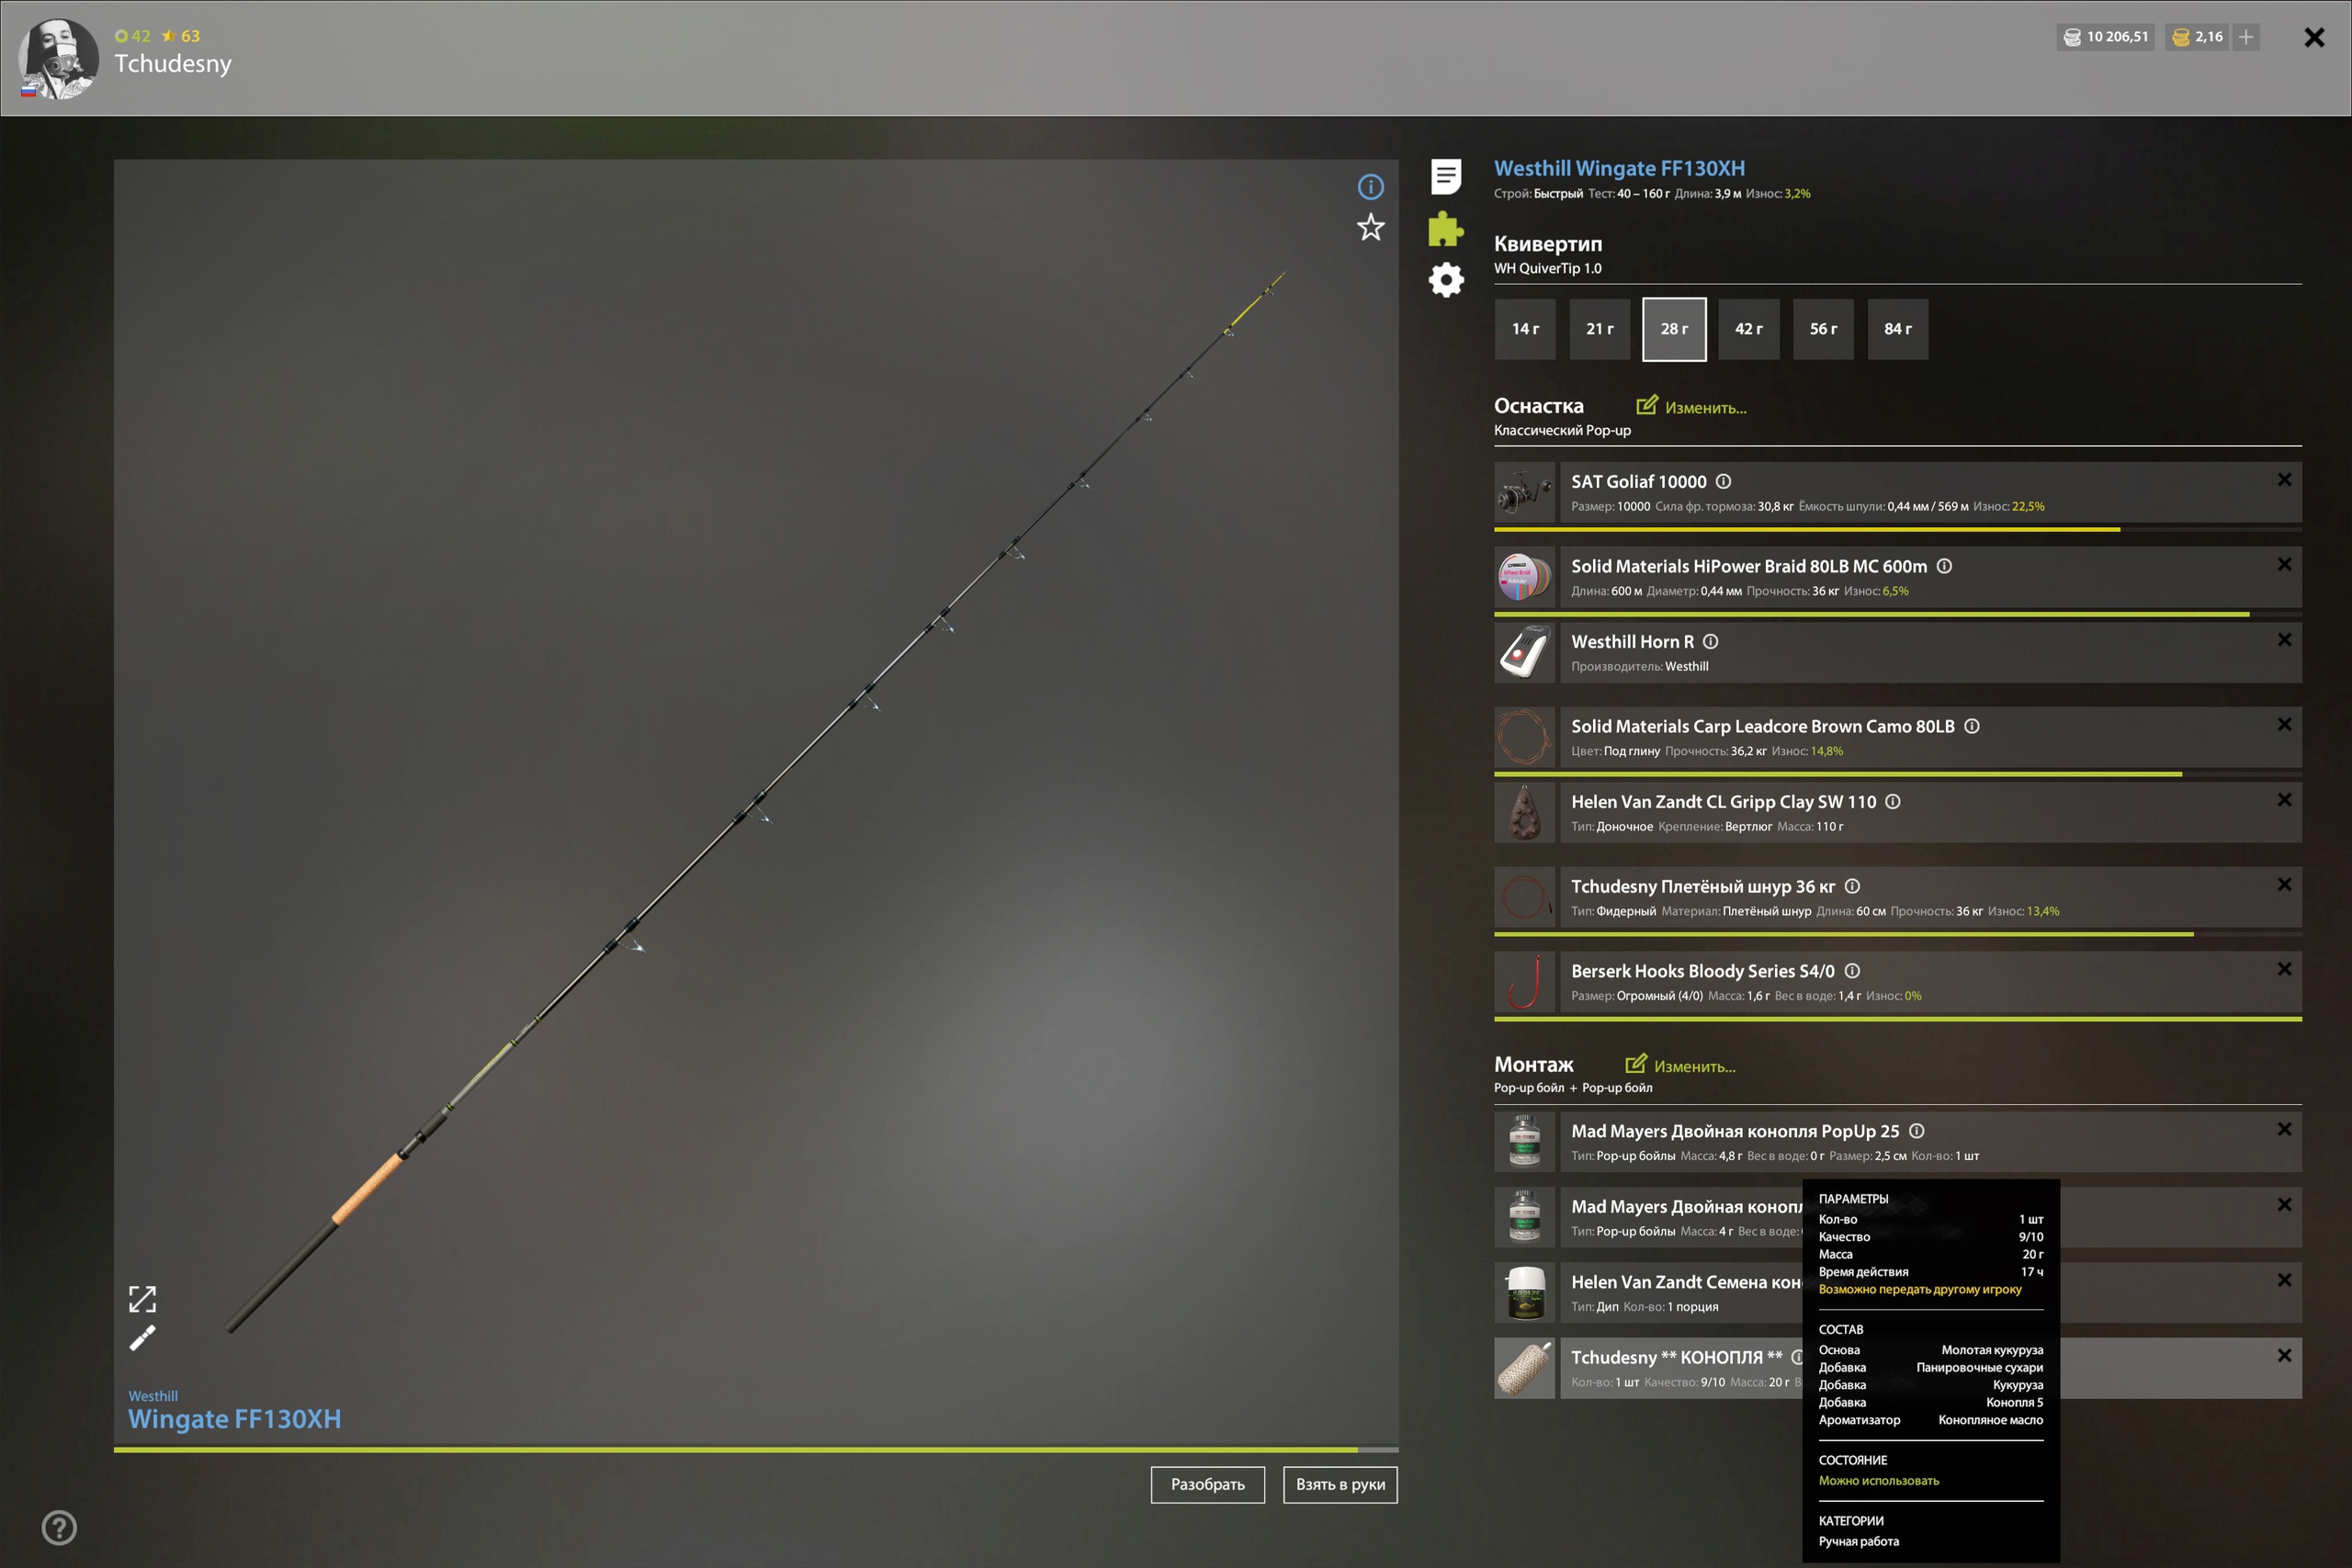2352x1568 pixels.
Task: Open Westhill Wingate FF130XH title link
Action: 1619,168
